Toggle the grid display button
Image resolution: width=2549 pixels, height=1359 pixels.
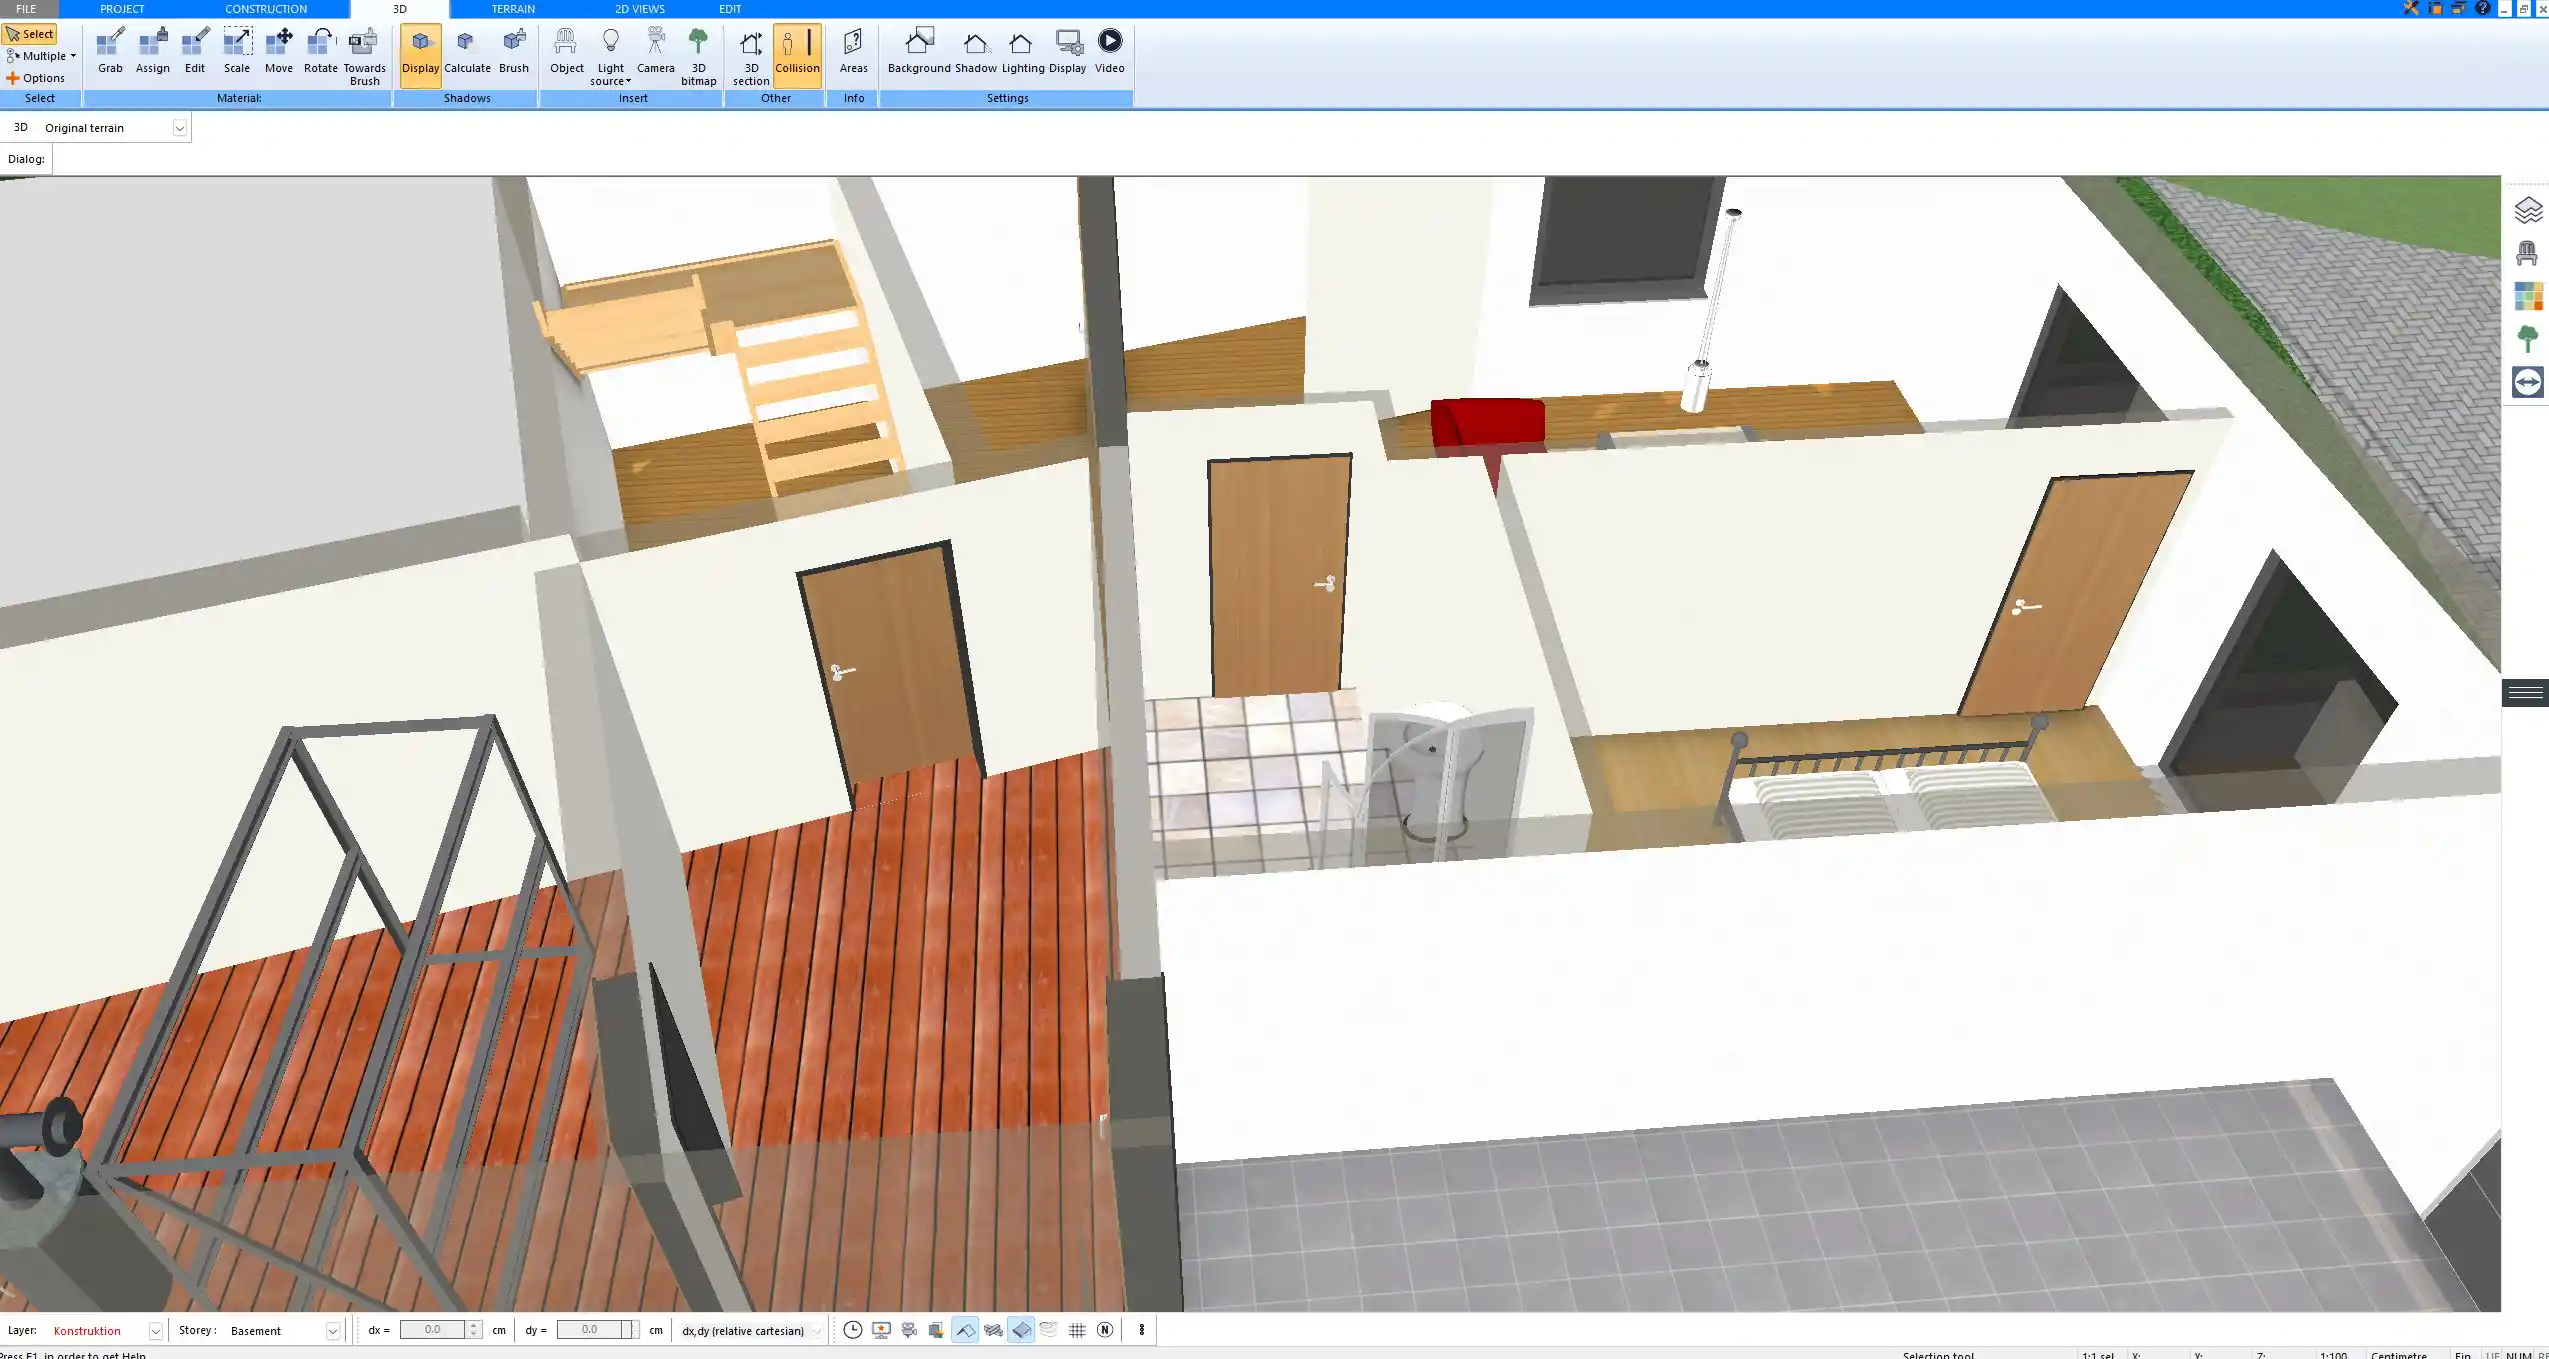1077,1330
